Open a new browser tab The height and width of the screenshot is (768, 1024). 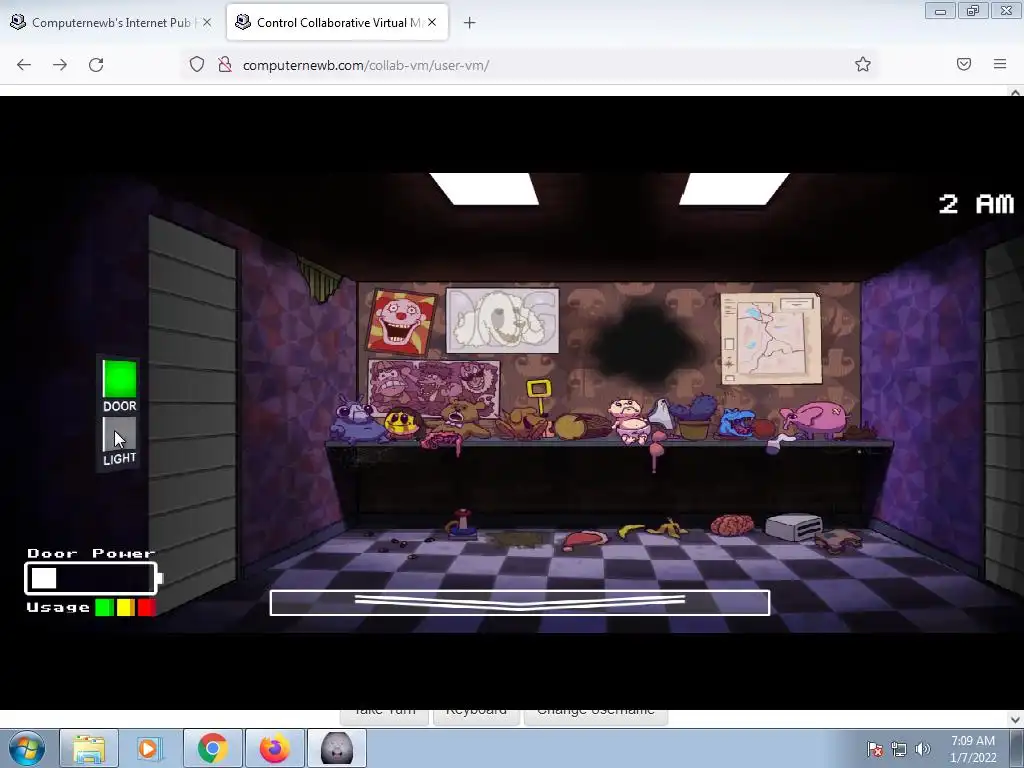pyautogui.click(x=469, y=23)
